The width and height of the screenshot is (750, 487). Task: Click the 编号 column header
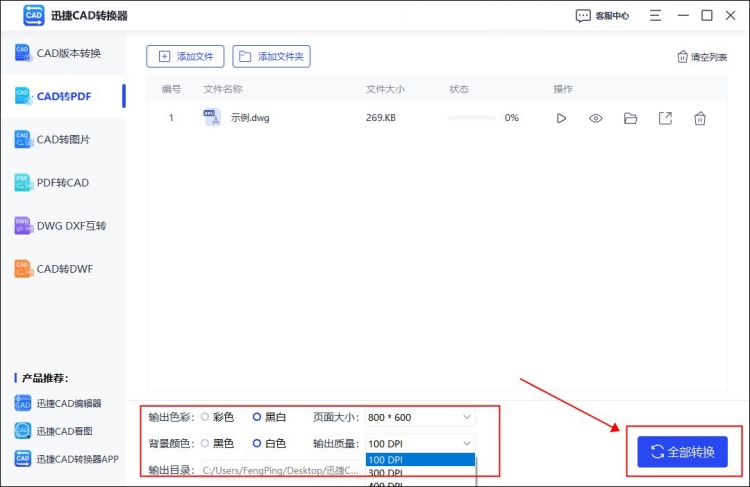(x=171, y=89)
